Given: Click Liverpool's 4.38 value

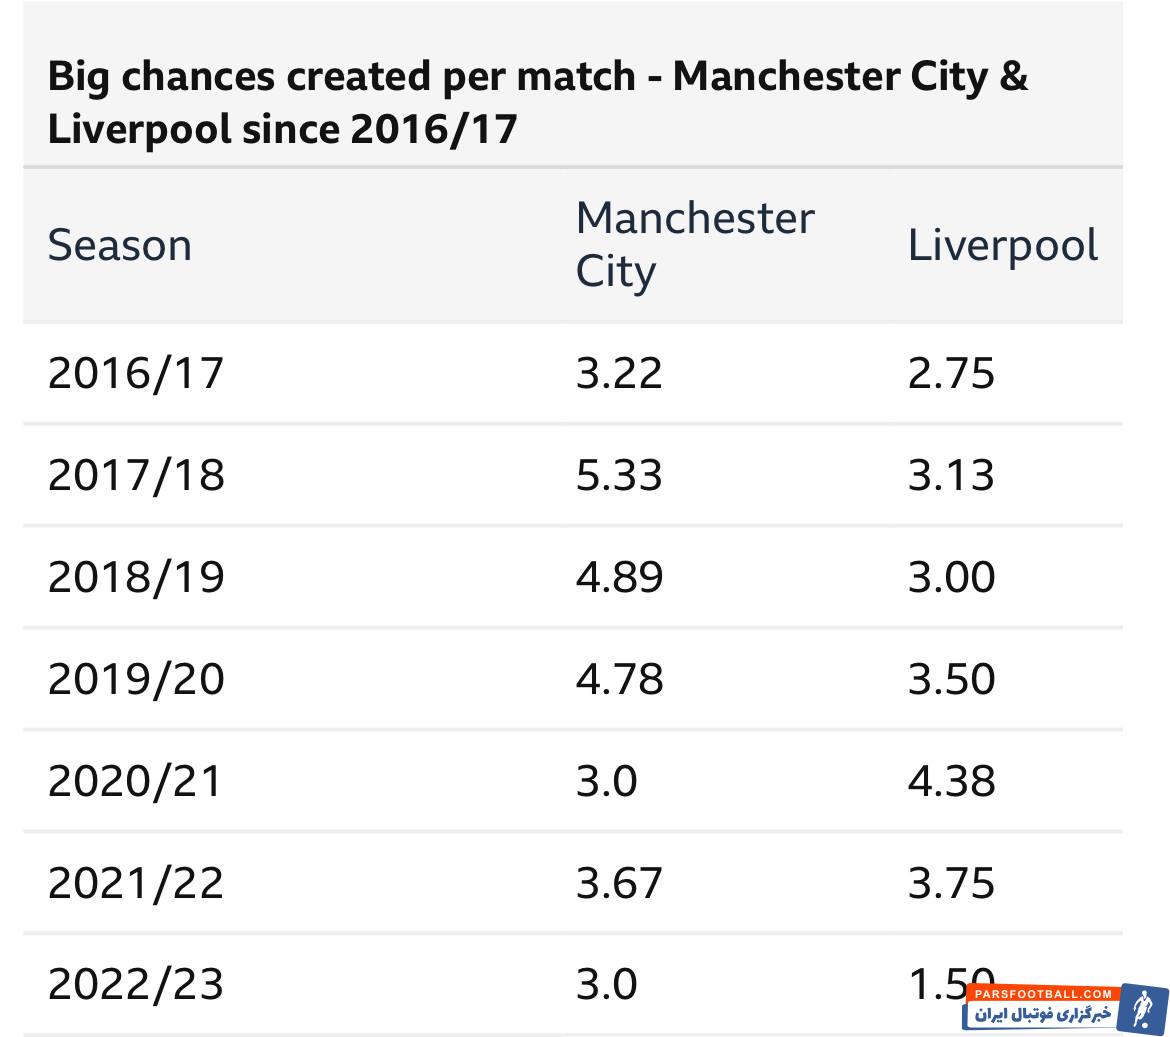Looking at the screenshot, I should 950,781.
